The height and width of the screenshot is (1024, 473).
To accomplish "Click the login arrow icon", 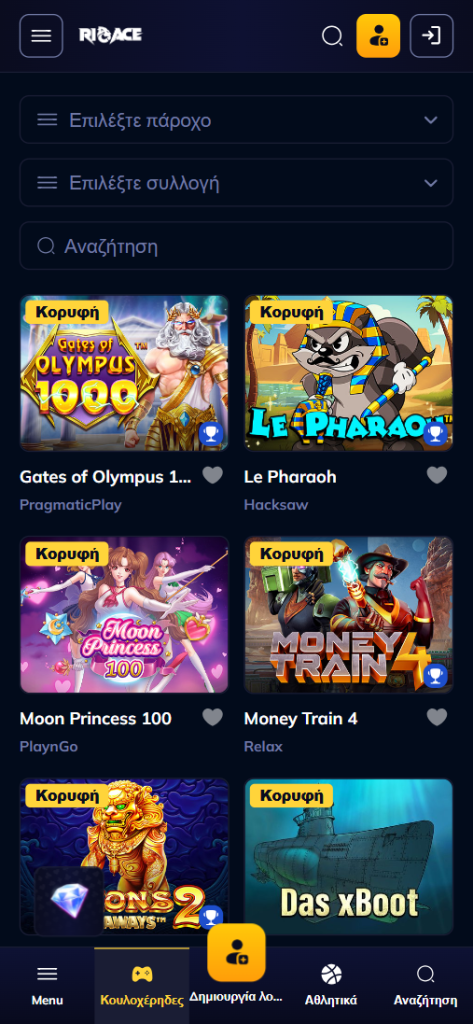I will 431,36.
